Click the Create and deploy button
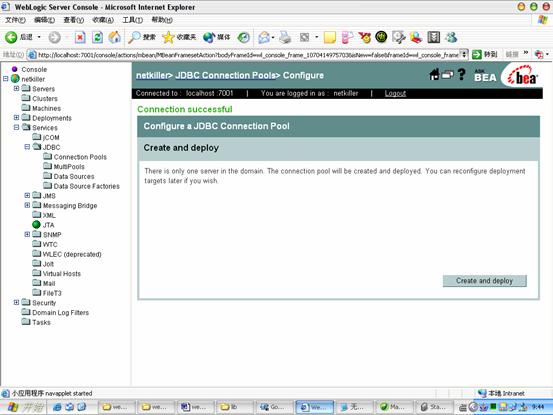553x415 pixels. (485, 281)
